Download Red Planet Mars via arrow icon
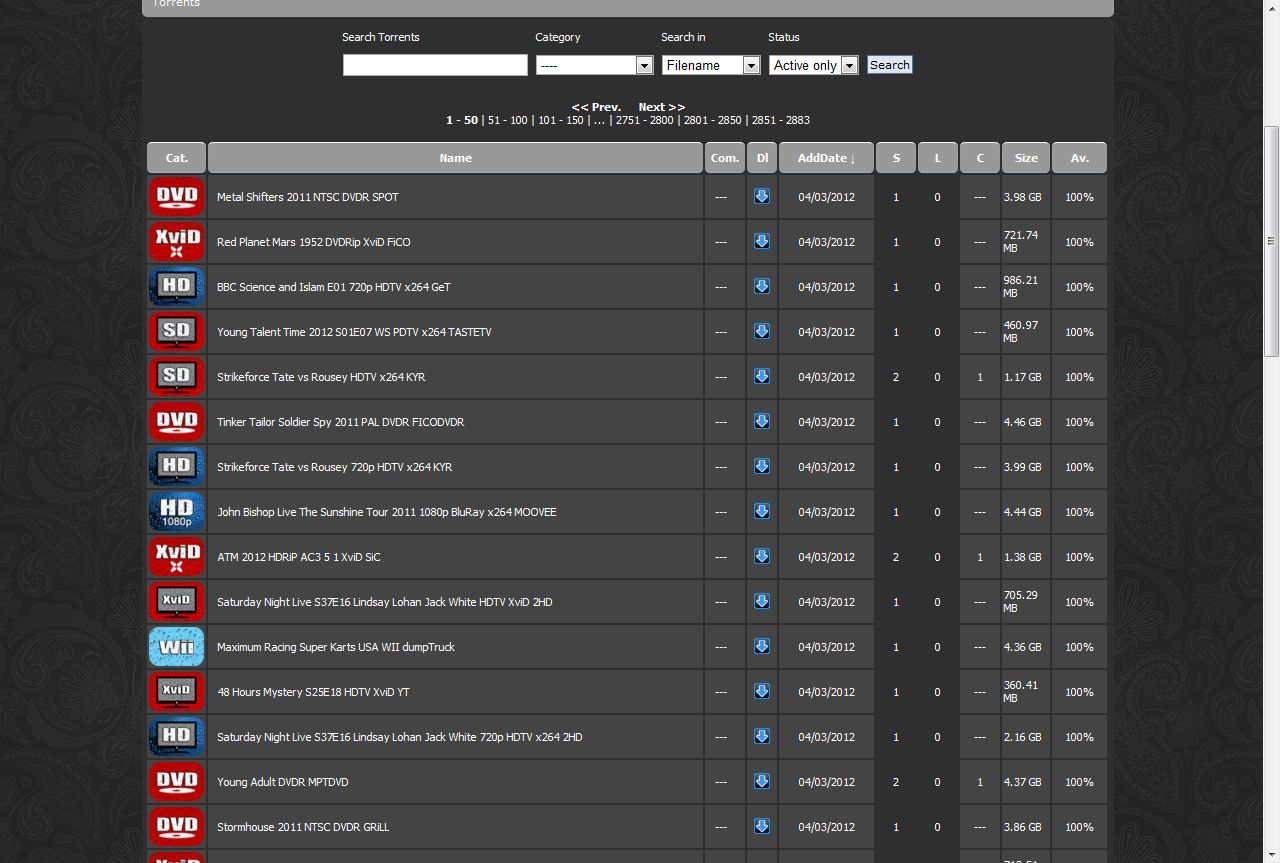1280x863 pixels. tap(762, 241)
